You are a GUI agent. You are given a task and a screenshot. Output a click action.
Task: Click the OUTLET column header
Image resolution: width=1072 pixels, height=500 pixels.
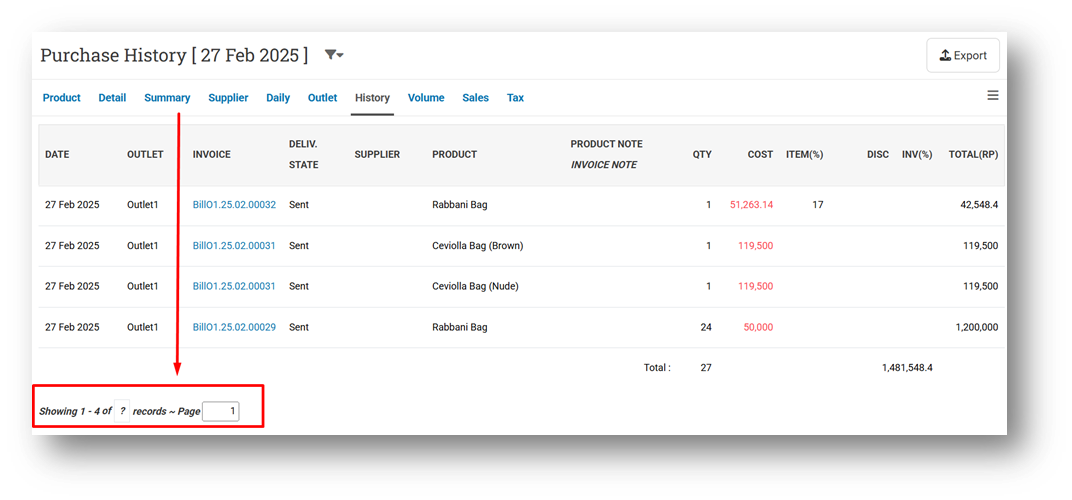tap(145, 155)
